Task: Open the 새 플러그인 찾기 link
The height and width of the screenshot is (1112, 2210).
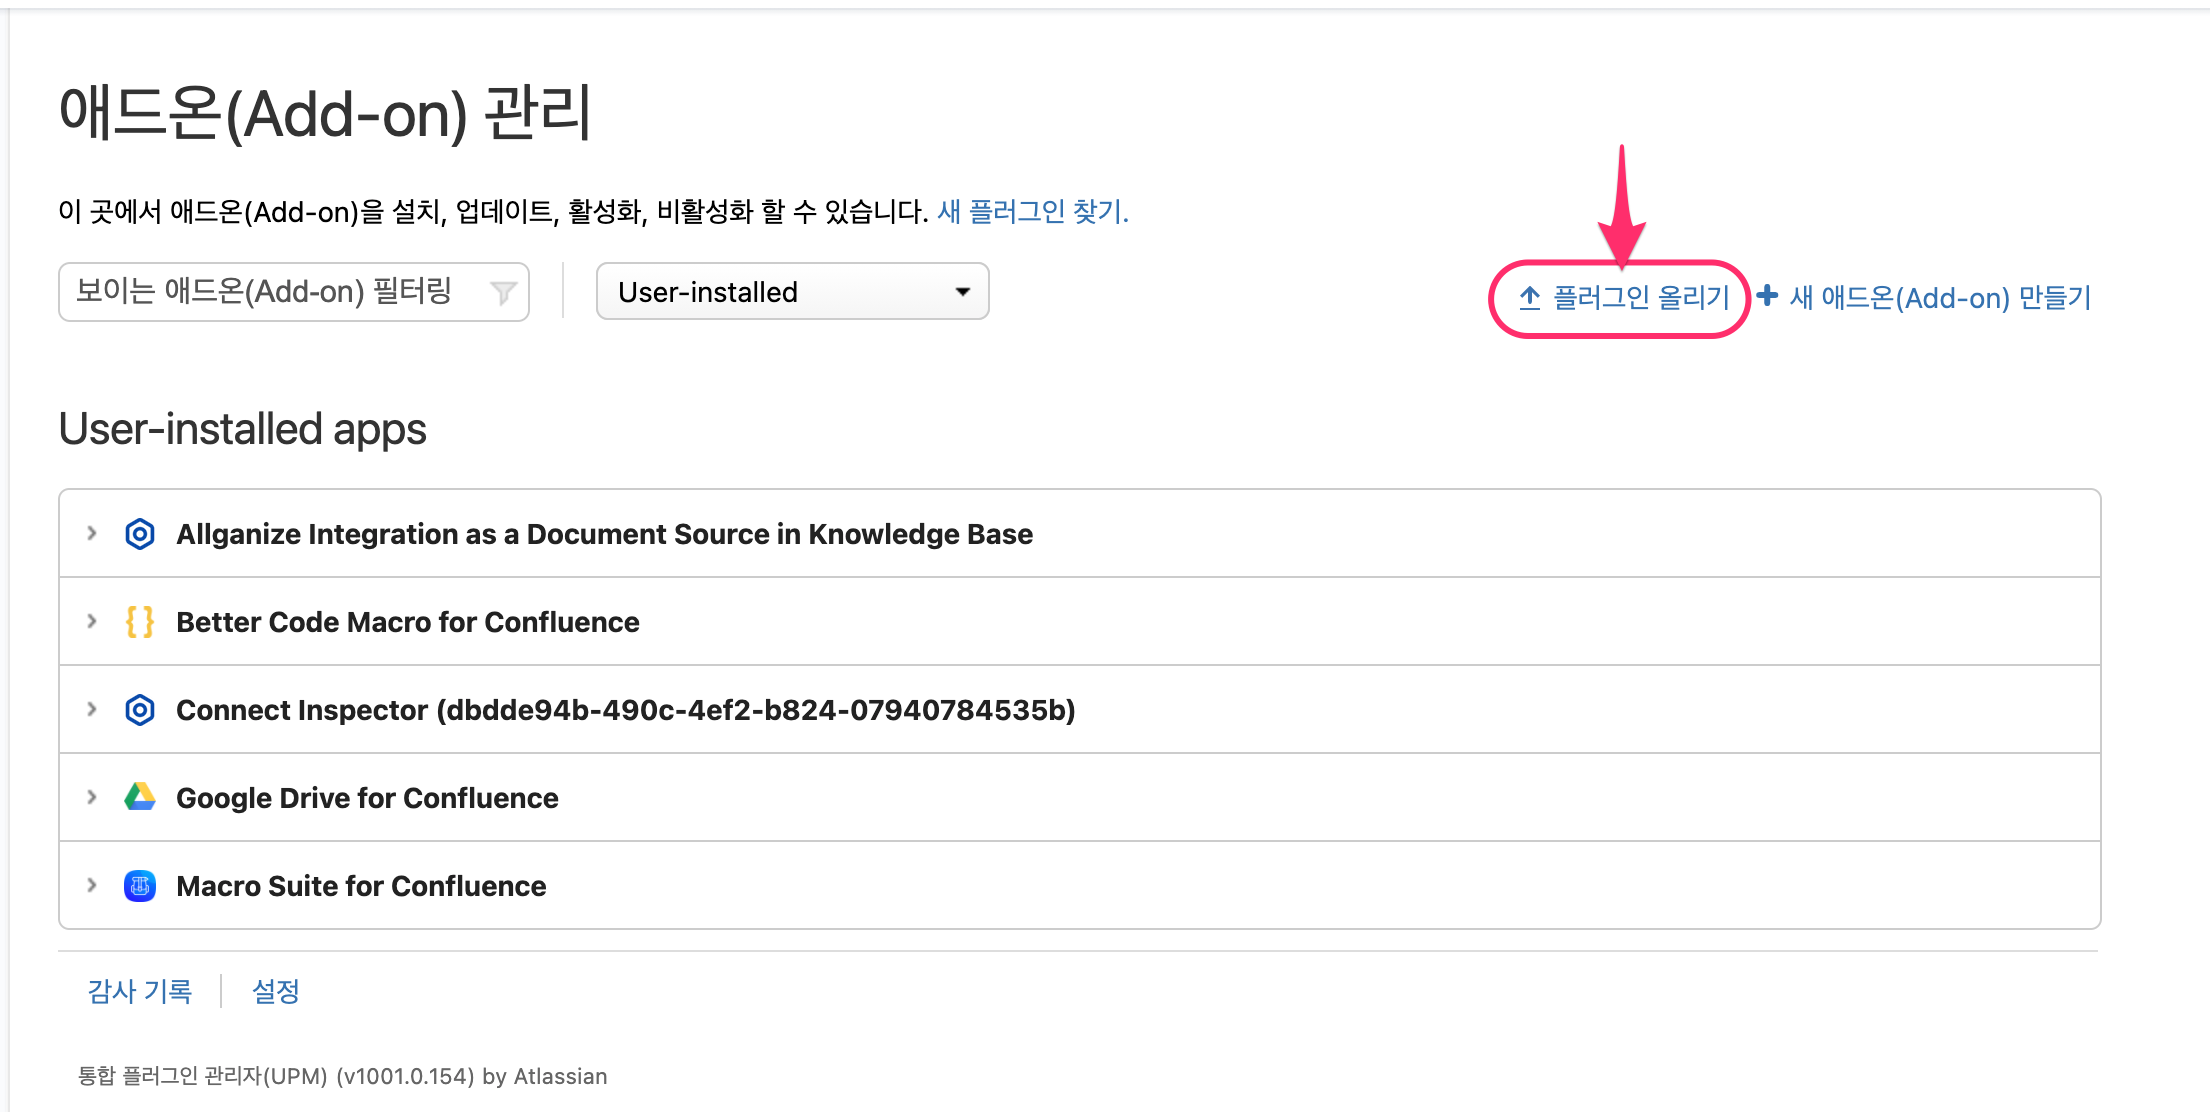Action: 1033,211
